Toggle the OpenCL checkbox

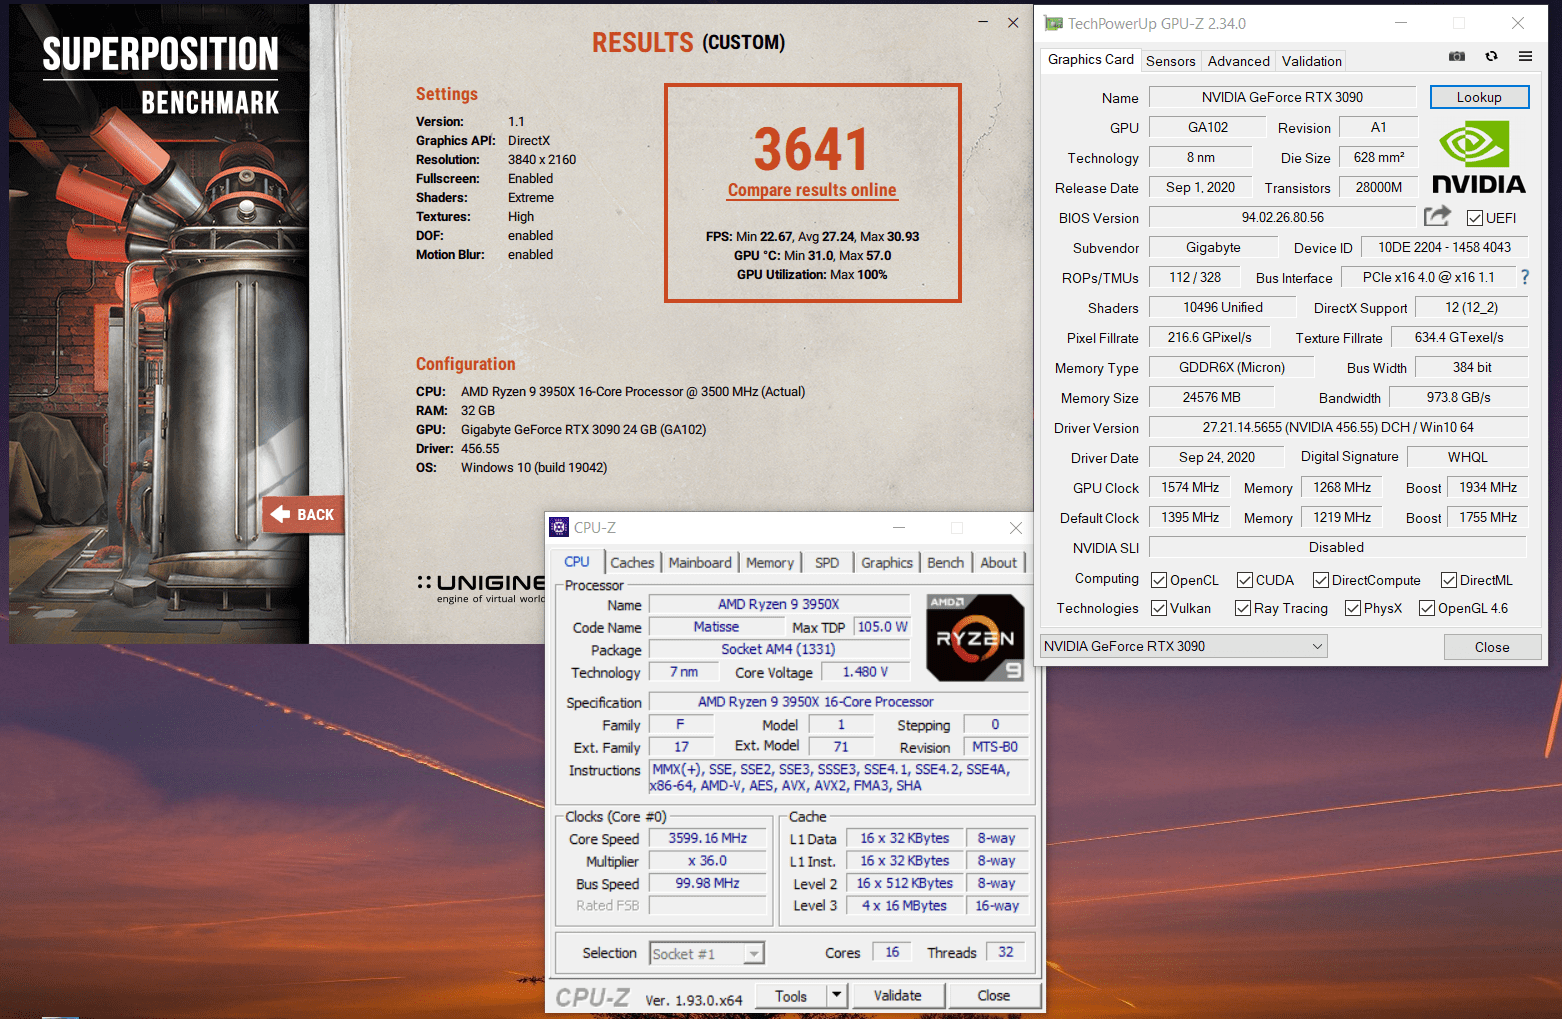tap(1159, 580)
